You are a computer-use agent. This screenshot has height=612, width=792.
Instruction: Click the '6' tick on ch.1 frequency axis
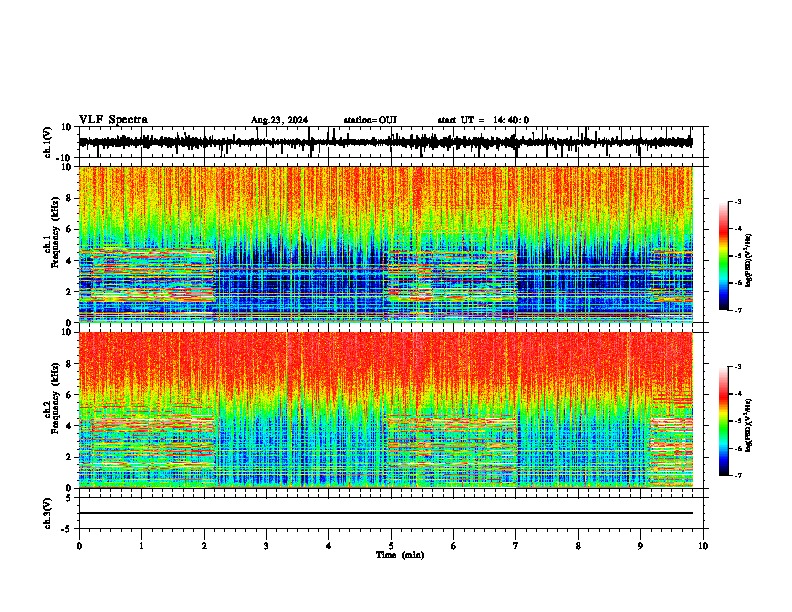click(x=70, y=229)
